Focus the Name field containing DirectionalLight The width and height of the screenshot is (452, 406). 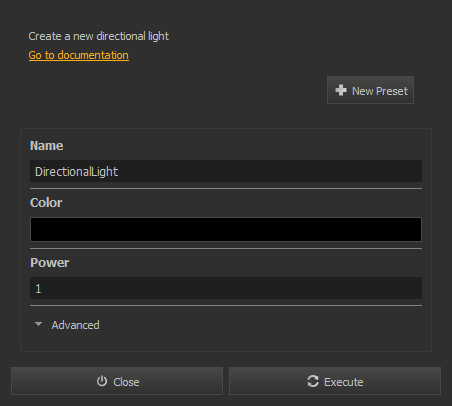point(226,171)
